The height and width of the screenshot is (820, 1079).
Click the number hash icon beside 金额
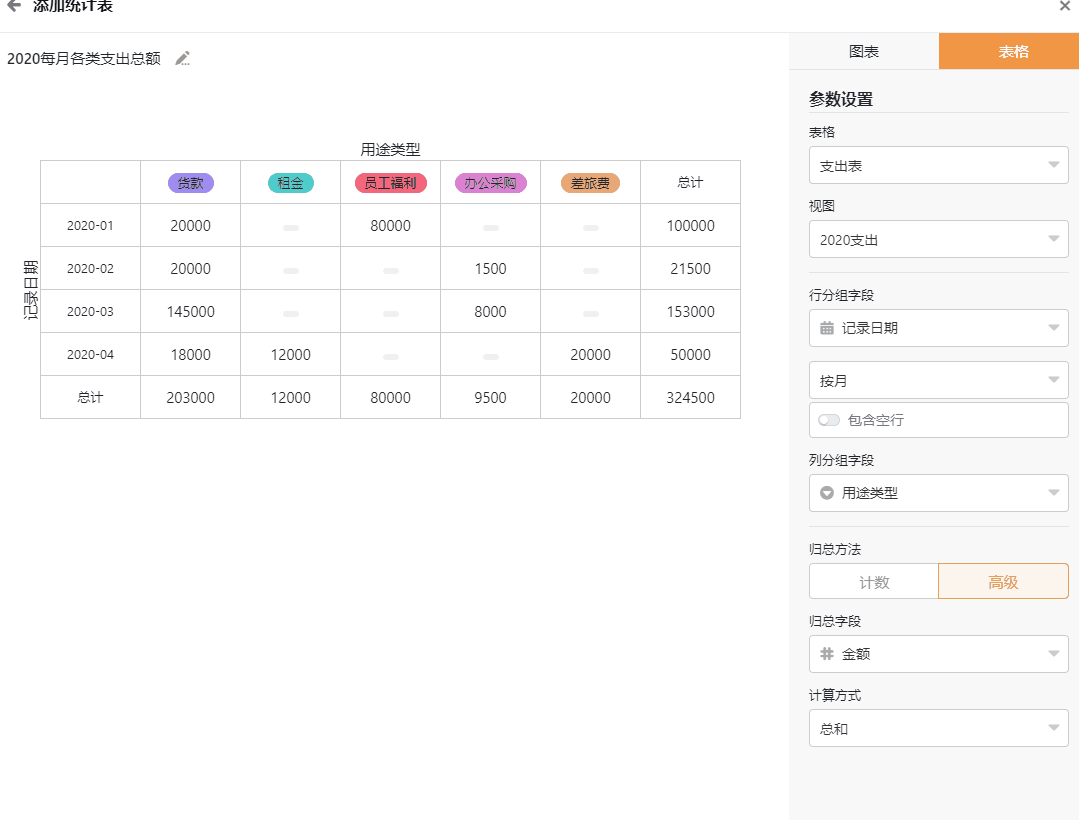click(827, 654)
